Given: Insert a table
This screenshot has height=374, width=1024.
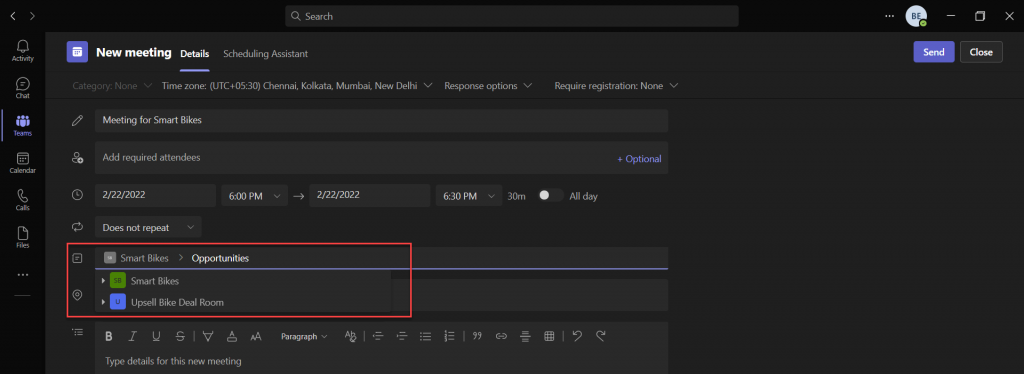Looking at the screenshot, I should click(549, 336).
